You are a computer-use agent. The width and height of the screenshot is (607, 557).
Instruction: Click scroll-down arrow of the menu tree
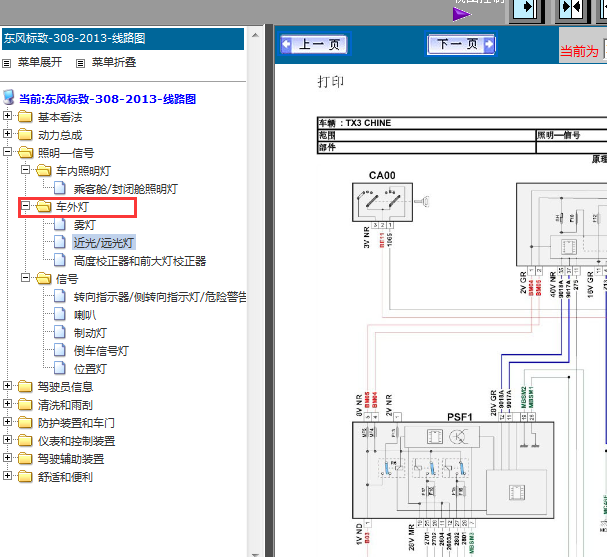[255, 554]
